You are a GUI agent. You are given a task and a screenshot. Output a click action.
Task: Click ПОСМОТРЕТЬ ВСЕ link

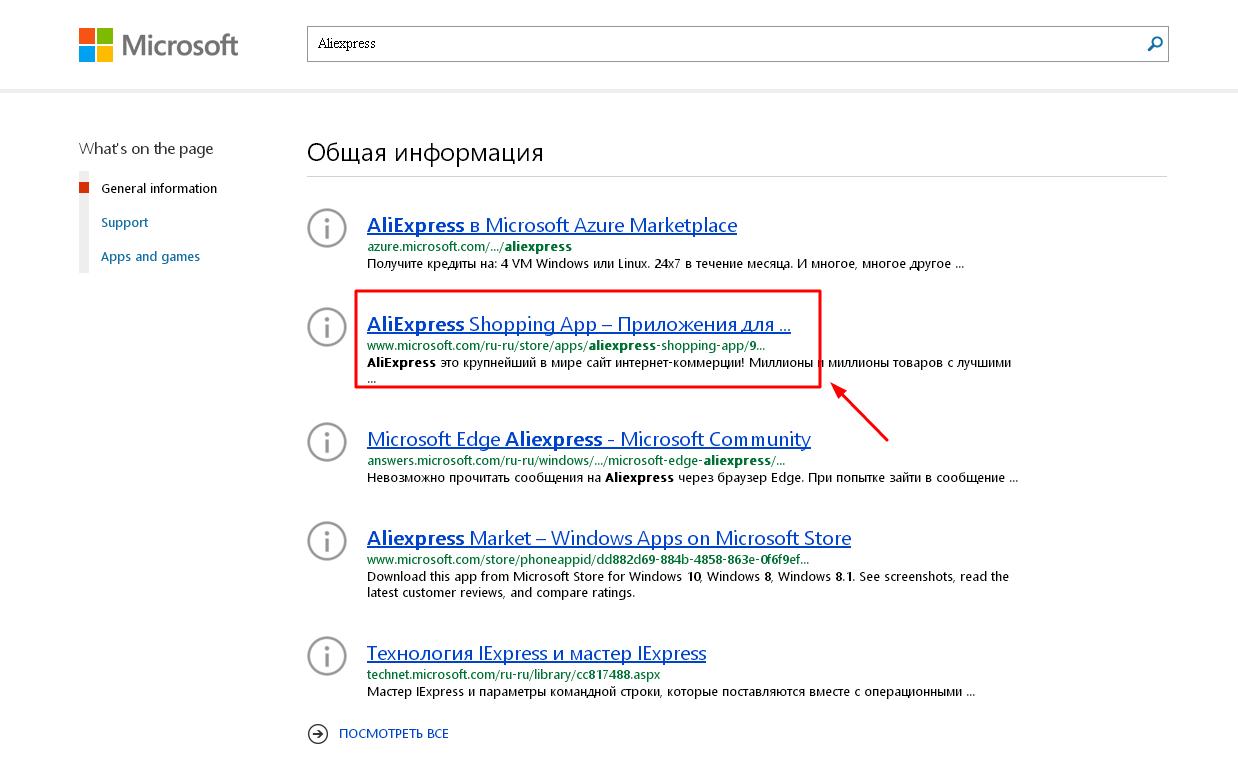[x=394, y=734]
